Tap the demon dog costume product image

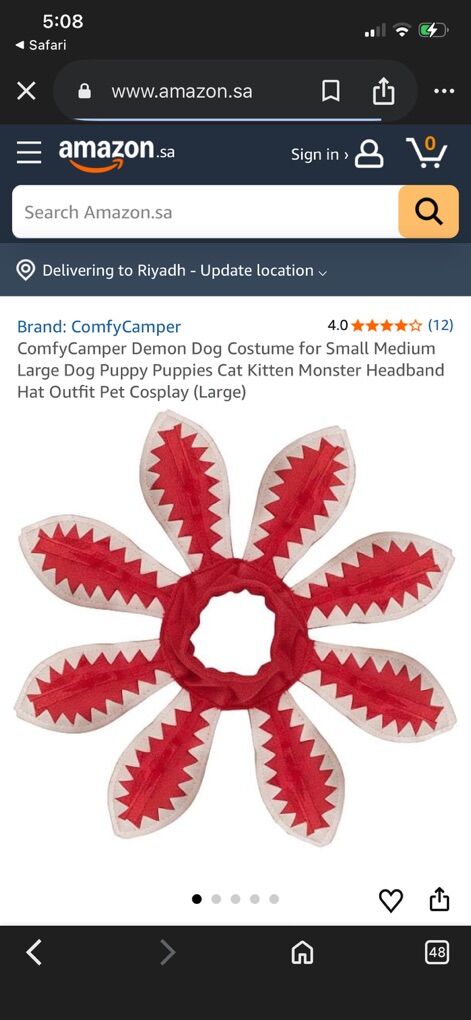(x=235, y=628)
